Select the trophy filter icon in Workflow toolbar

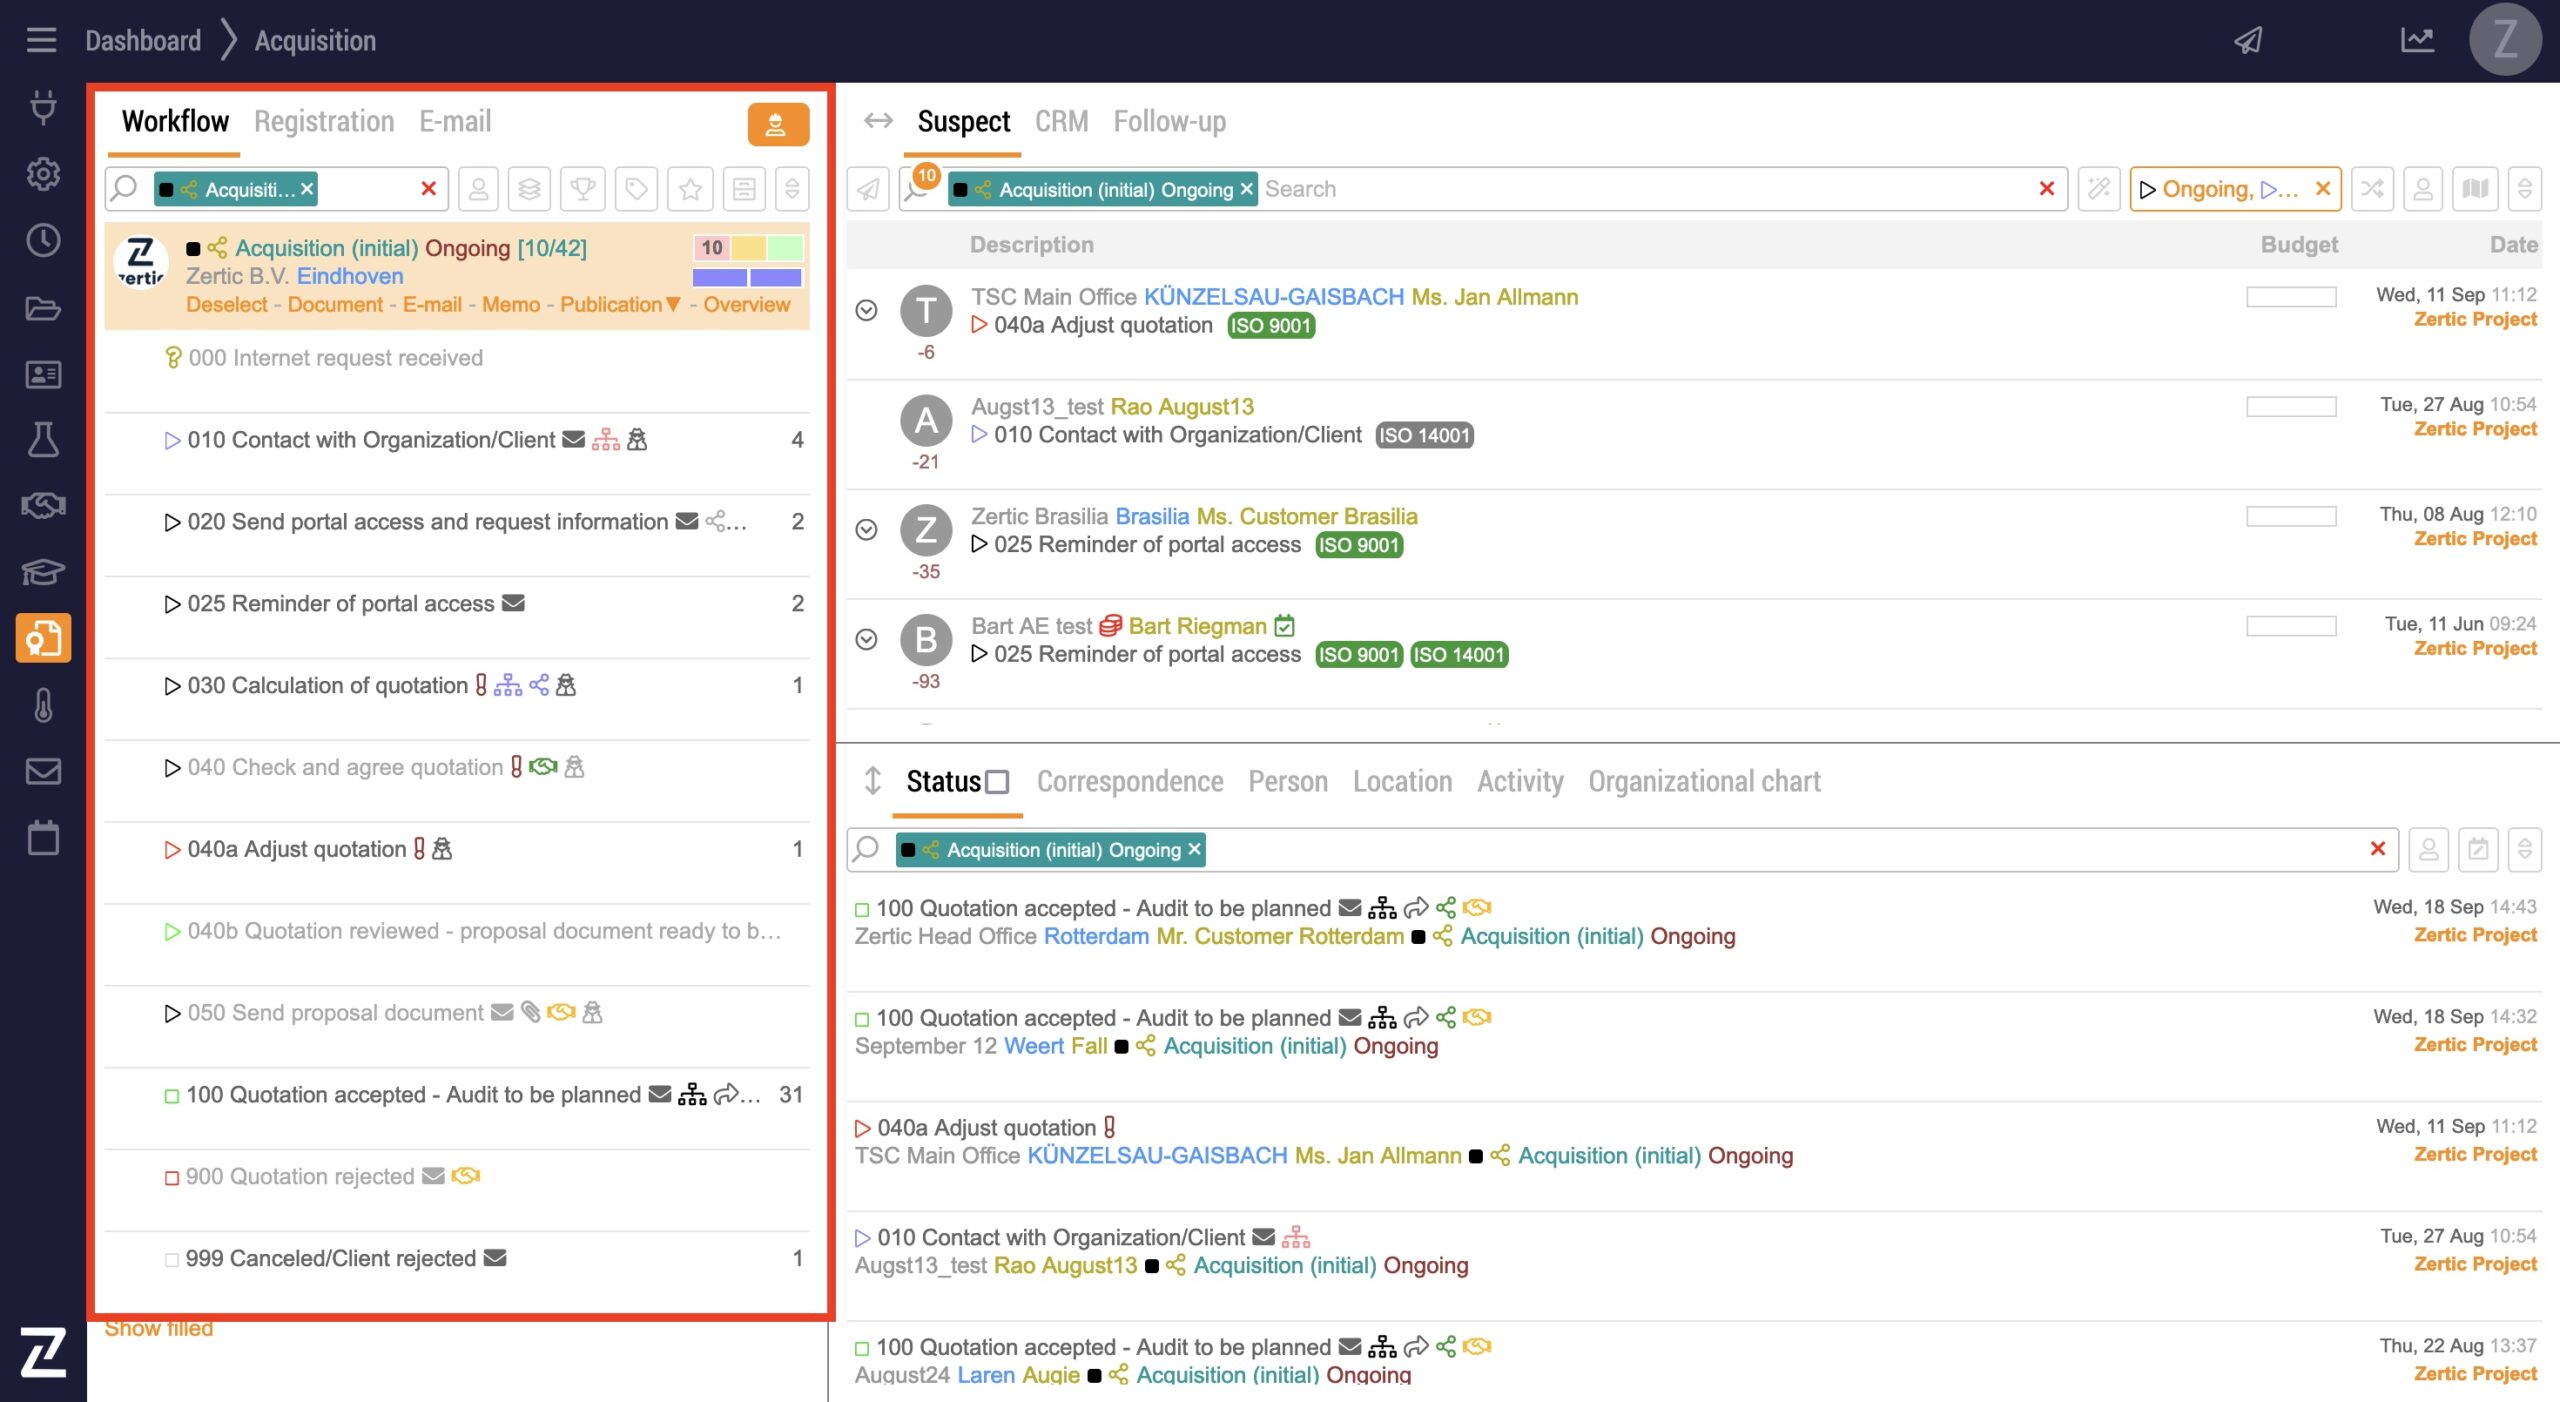[582, 189]
